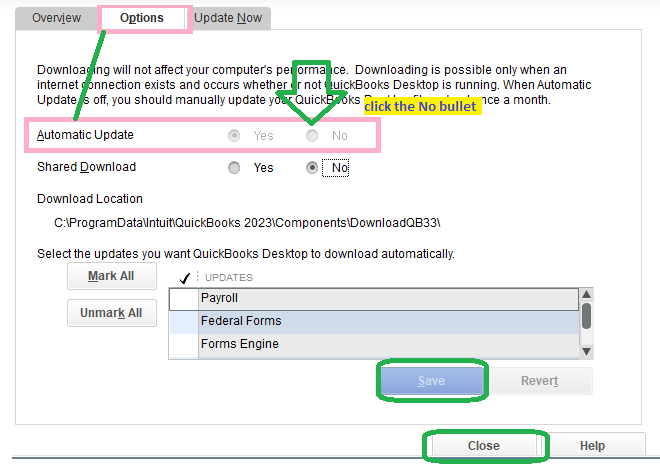Click the Shared Download label
Screen dimensions: 660x467
point(87,167)
